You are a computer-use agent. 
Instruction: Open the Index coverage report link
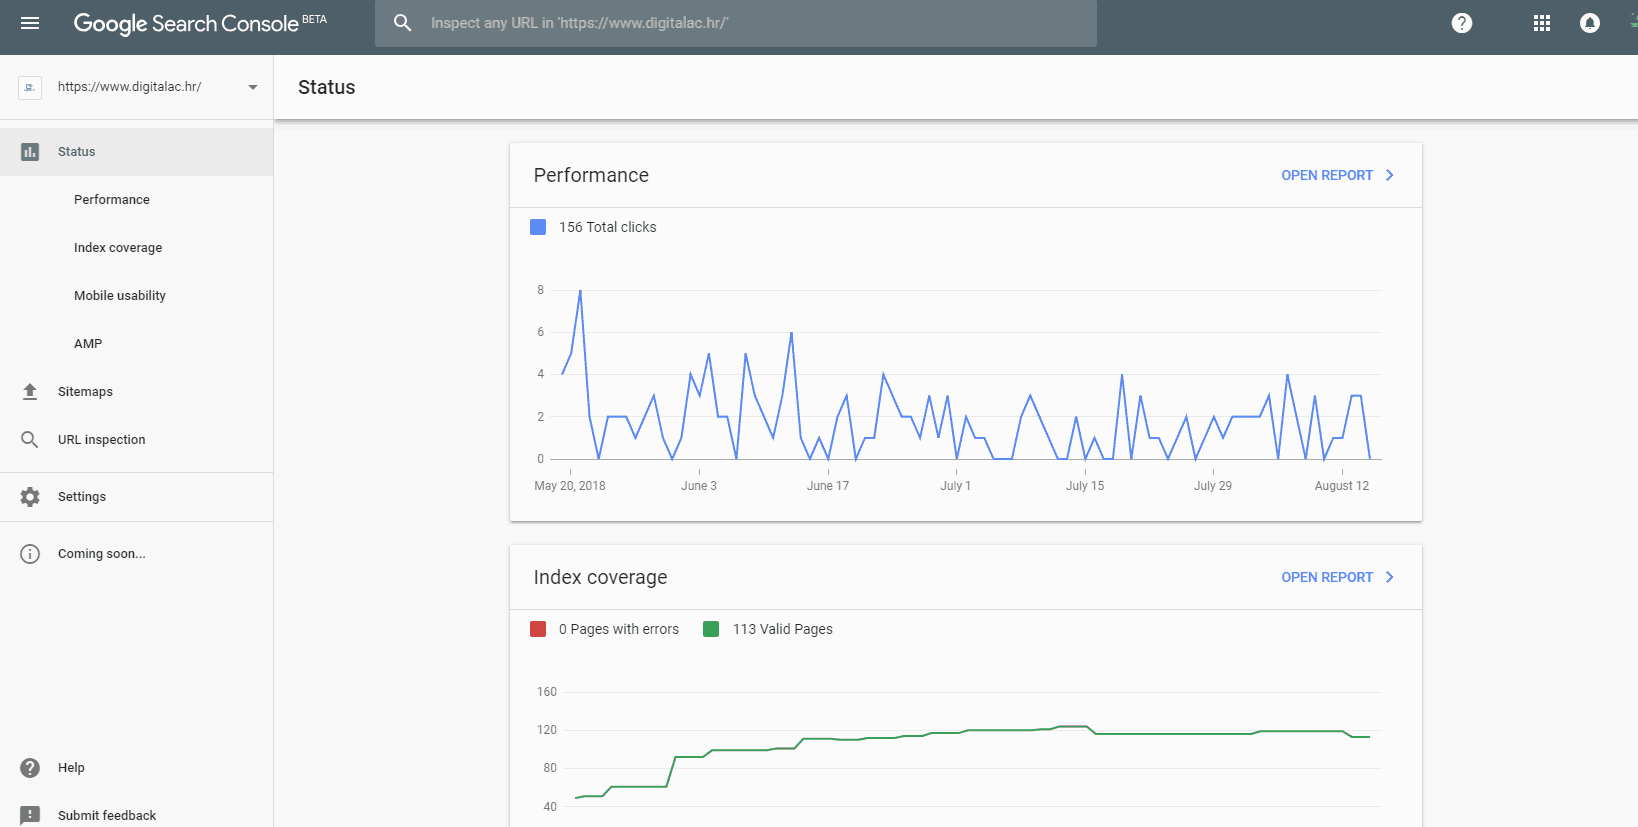coord(1326,577)
